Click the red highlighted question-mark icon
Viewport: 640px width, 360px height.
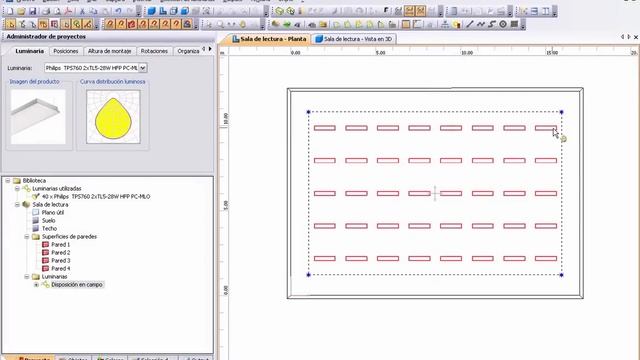tap(131, 24)
